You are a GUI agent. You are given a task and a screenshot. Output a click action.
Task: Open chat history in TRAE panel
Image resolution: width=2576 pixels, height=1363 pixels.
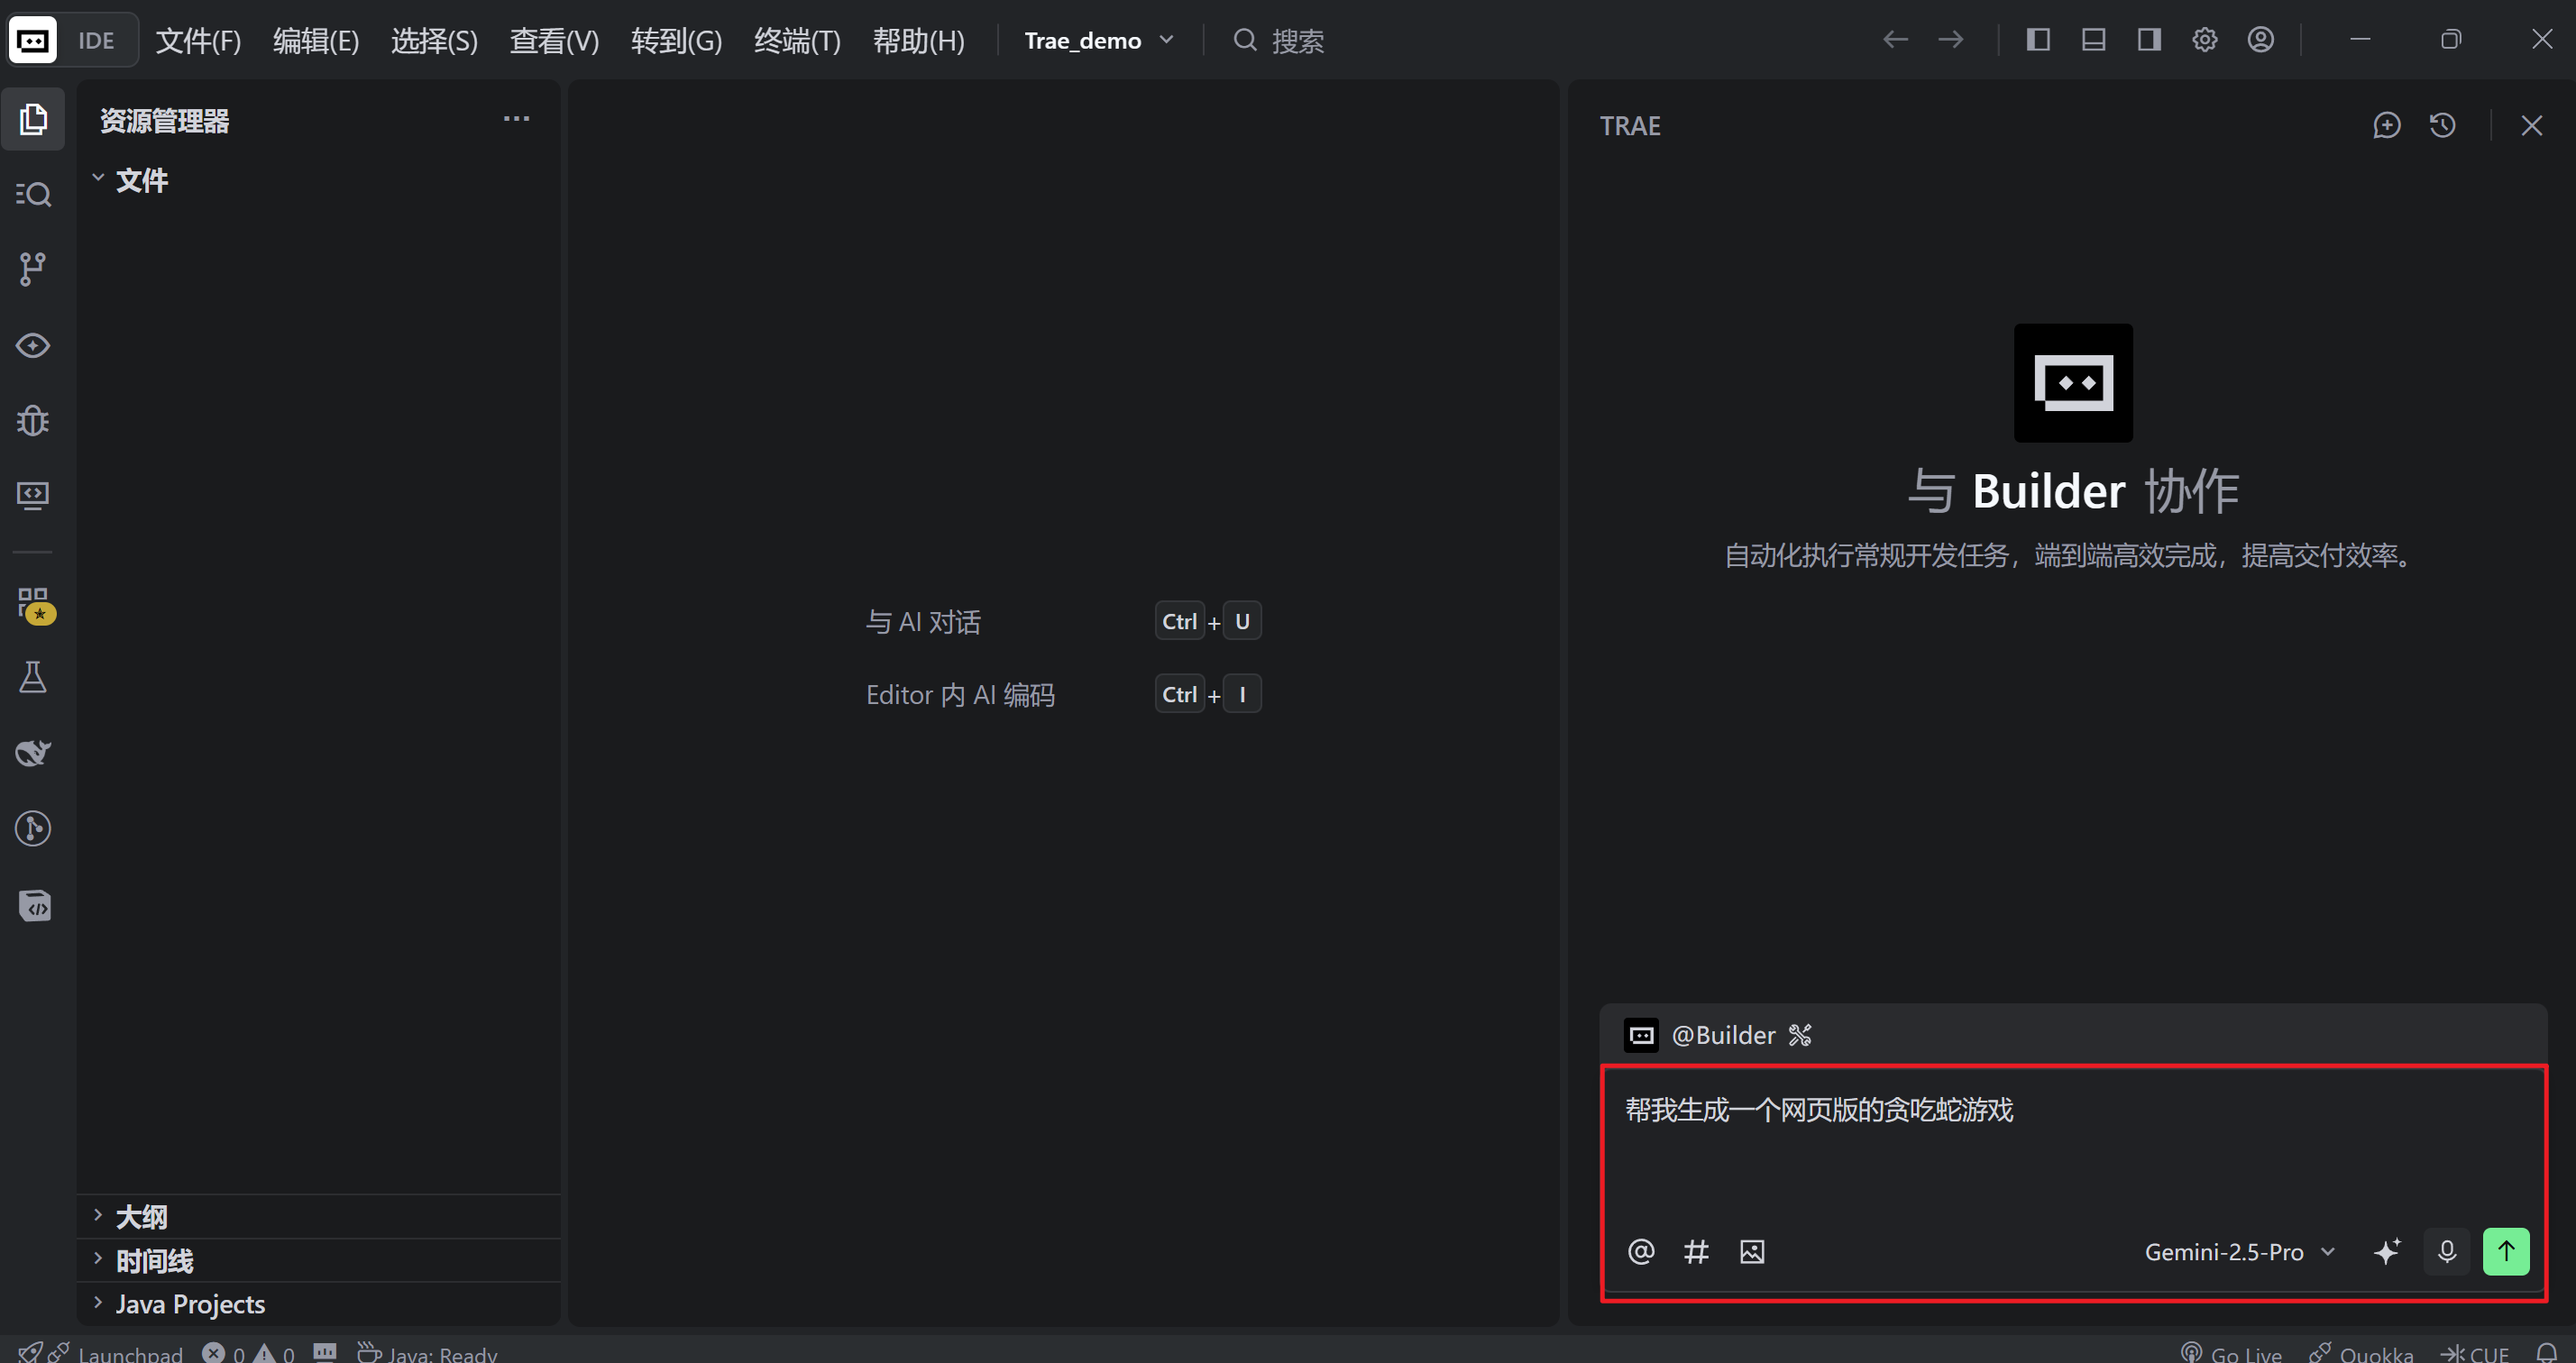[2442, 126]
